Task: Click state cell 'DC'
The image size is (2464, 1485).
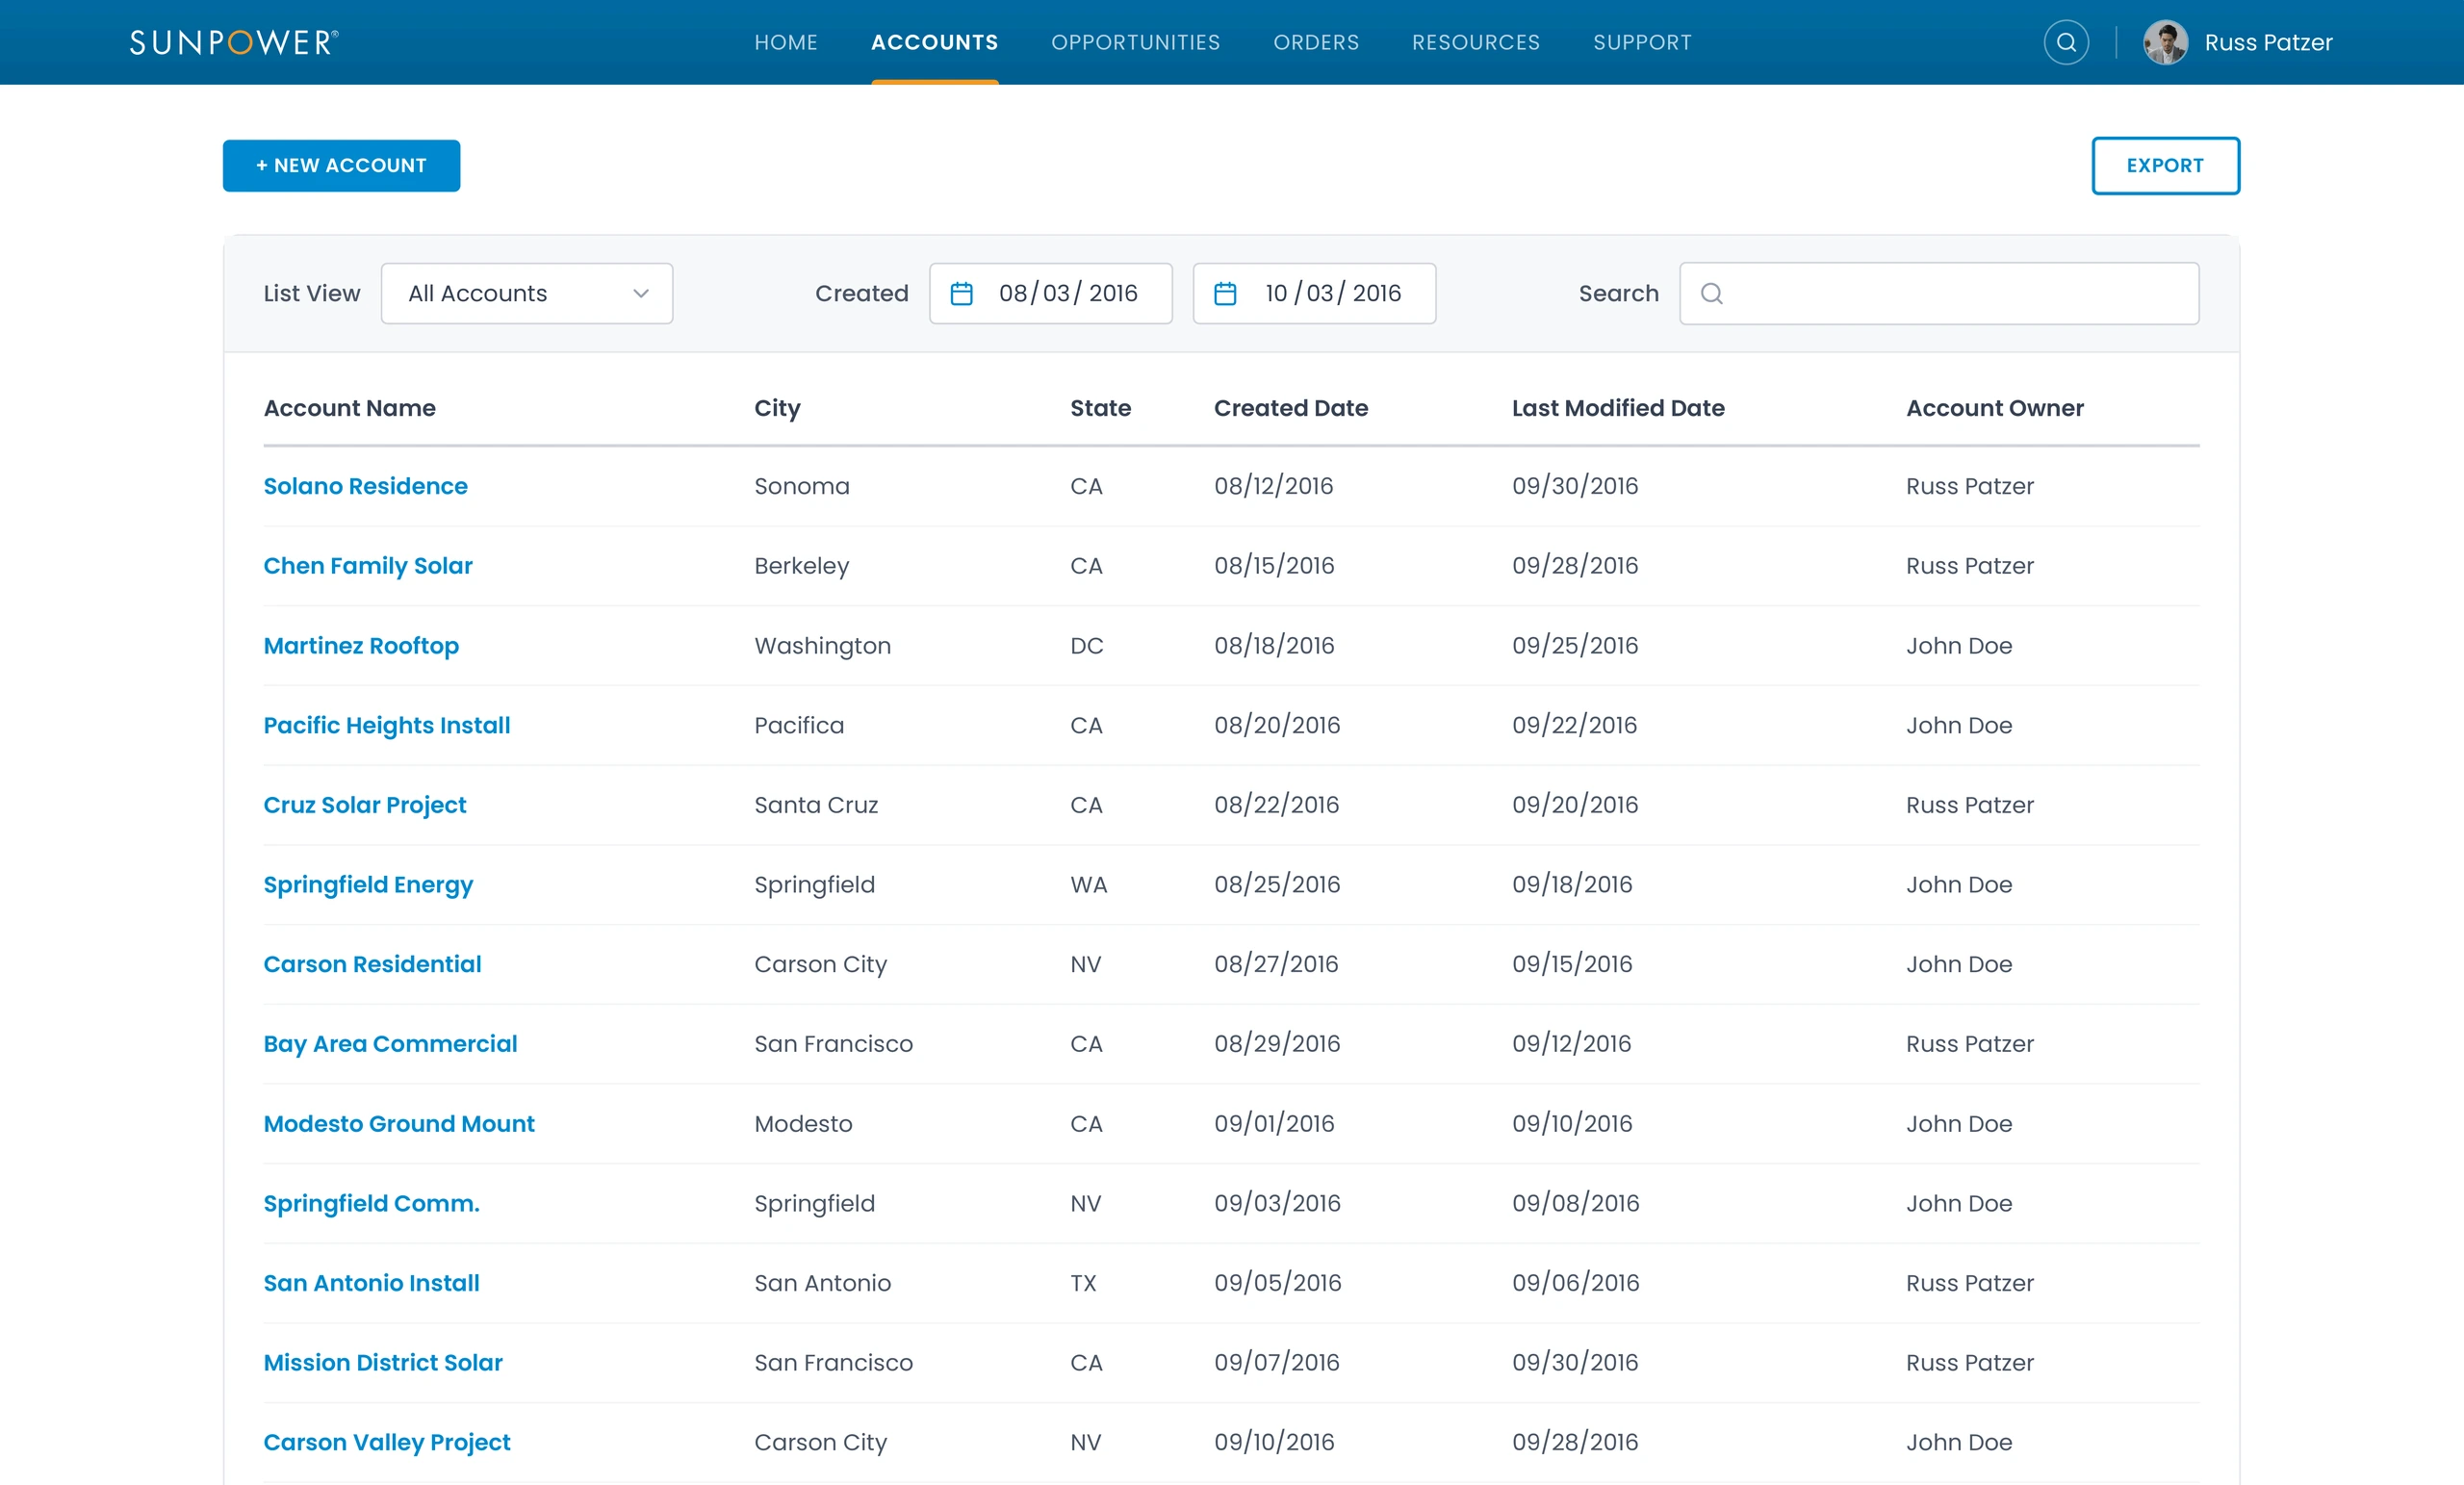Action: 1086,646
